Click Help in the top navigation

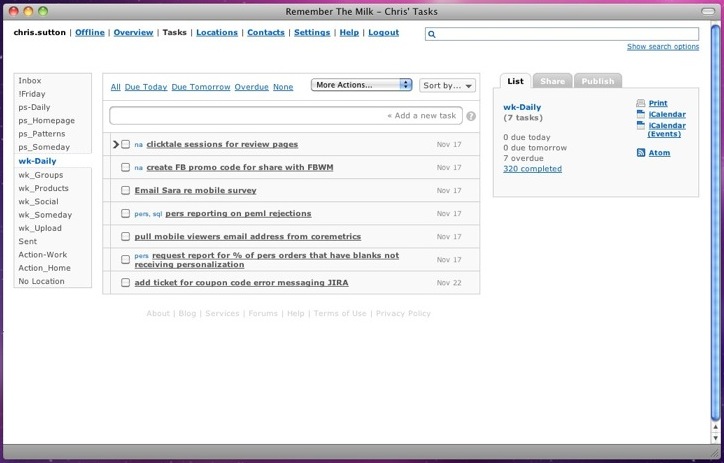(x=349, y=32)
